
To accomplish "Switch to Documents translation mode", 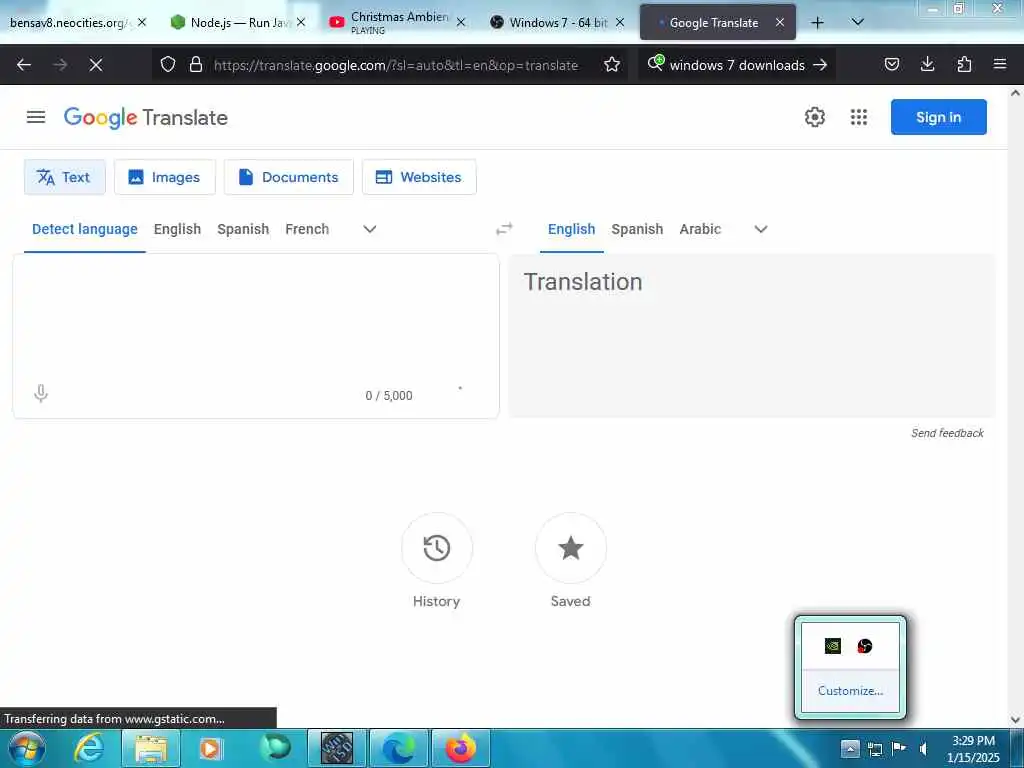I will pos(289,177).
